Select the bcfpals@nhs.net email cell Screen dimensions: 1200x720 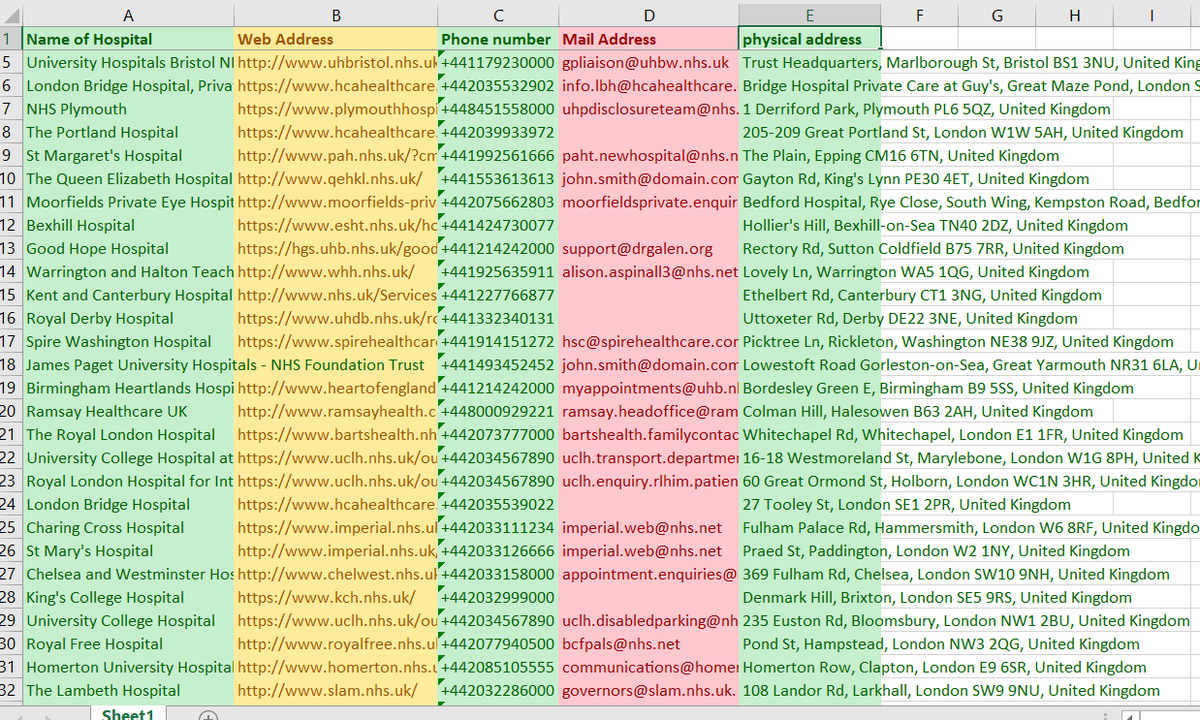pos(649,644)
